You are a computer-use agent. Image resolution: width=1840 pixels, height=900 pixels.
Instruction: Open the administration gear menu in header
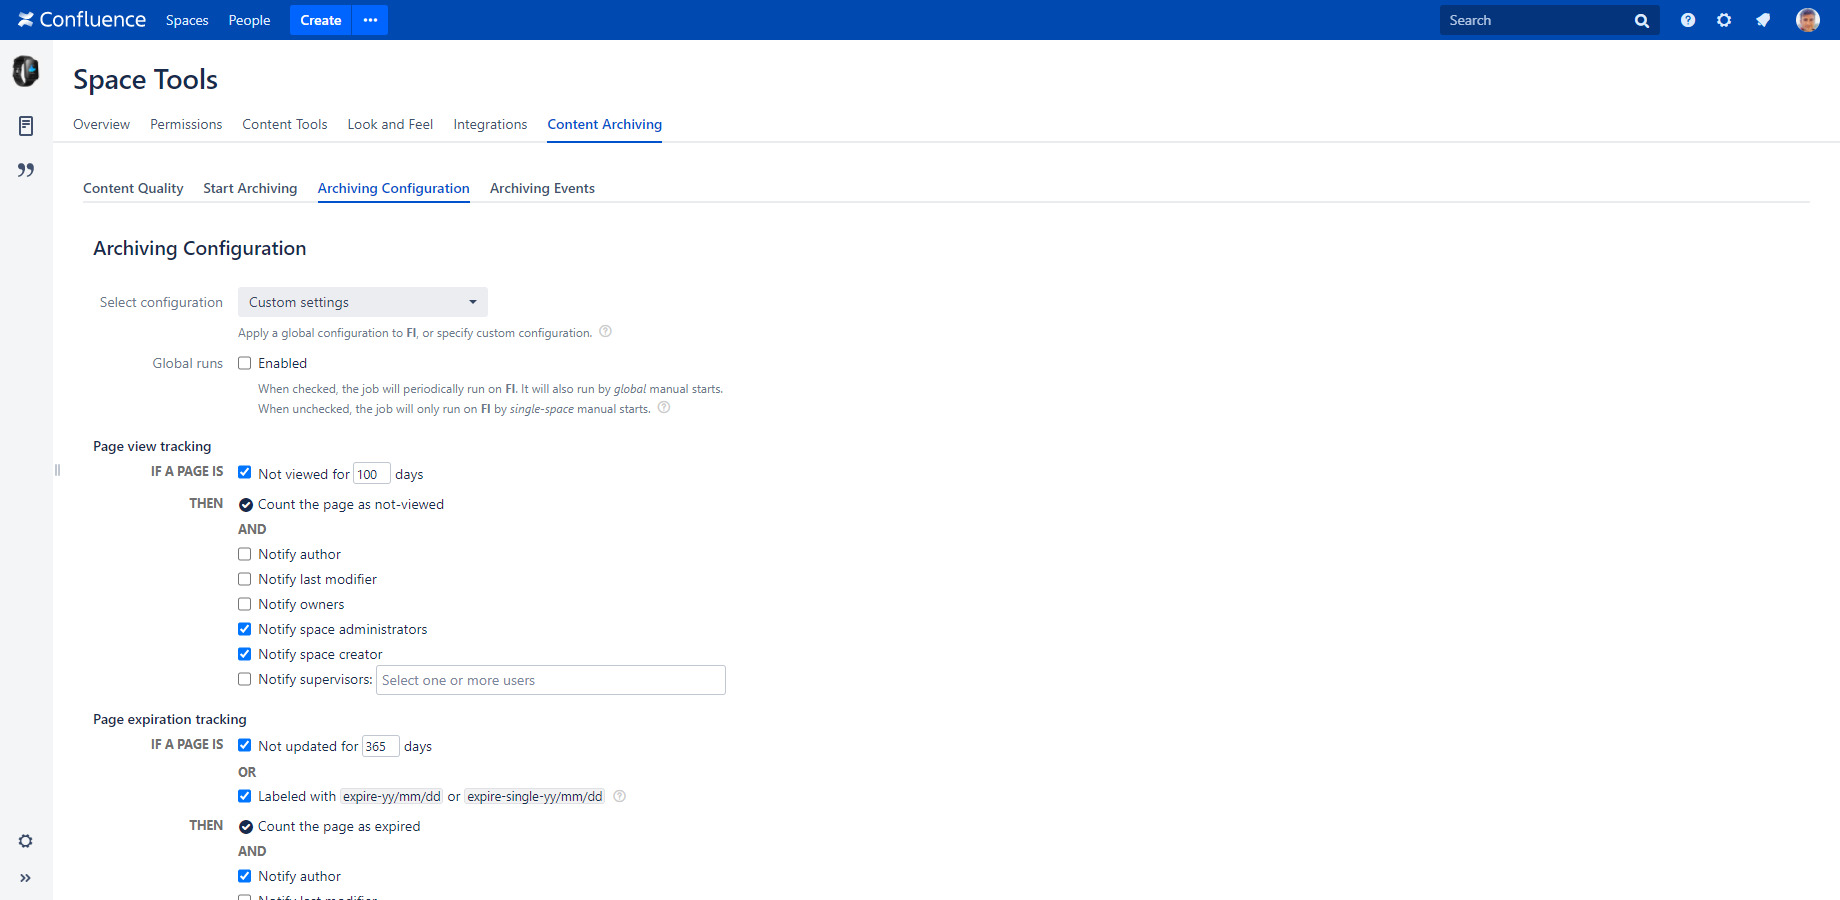(1724, 20)
